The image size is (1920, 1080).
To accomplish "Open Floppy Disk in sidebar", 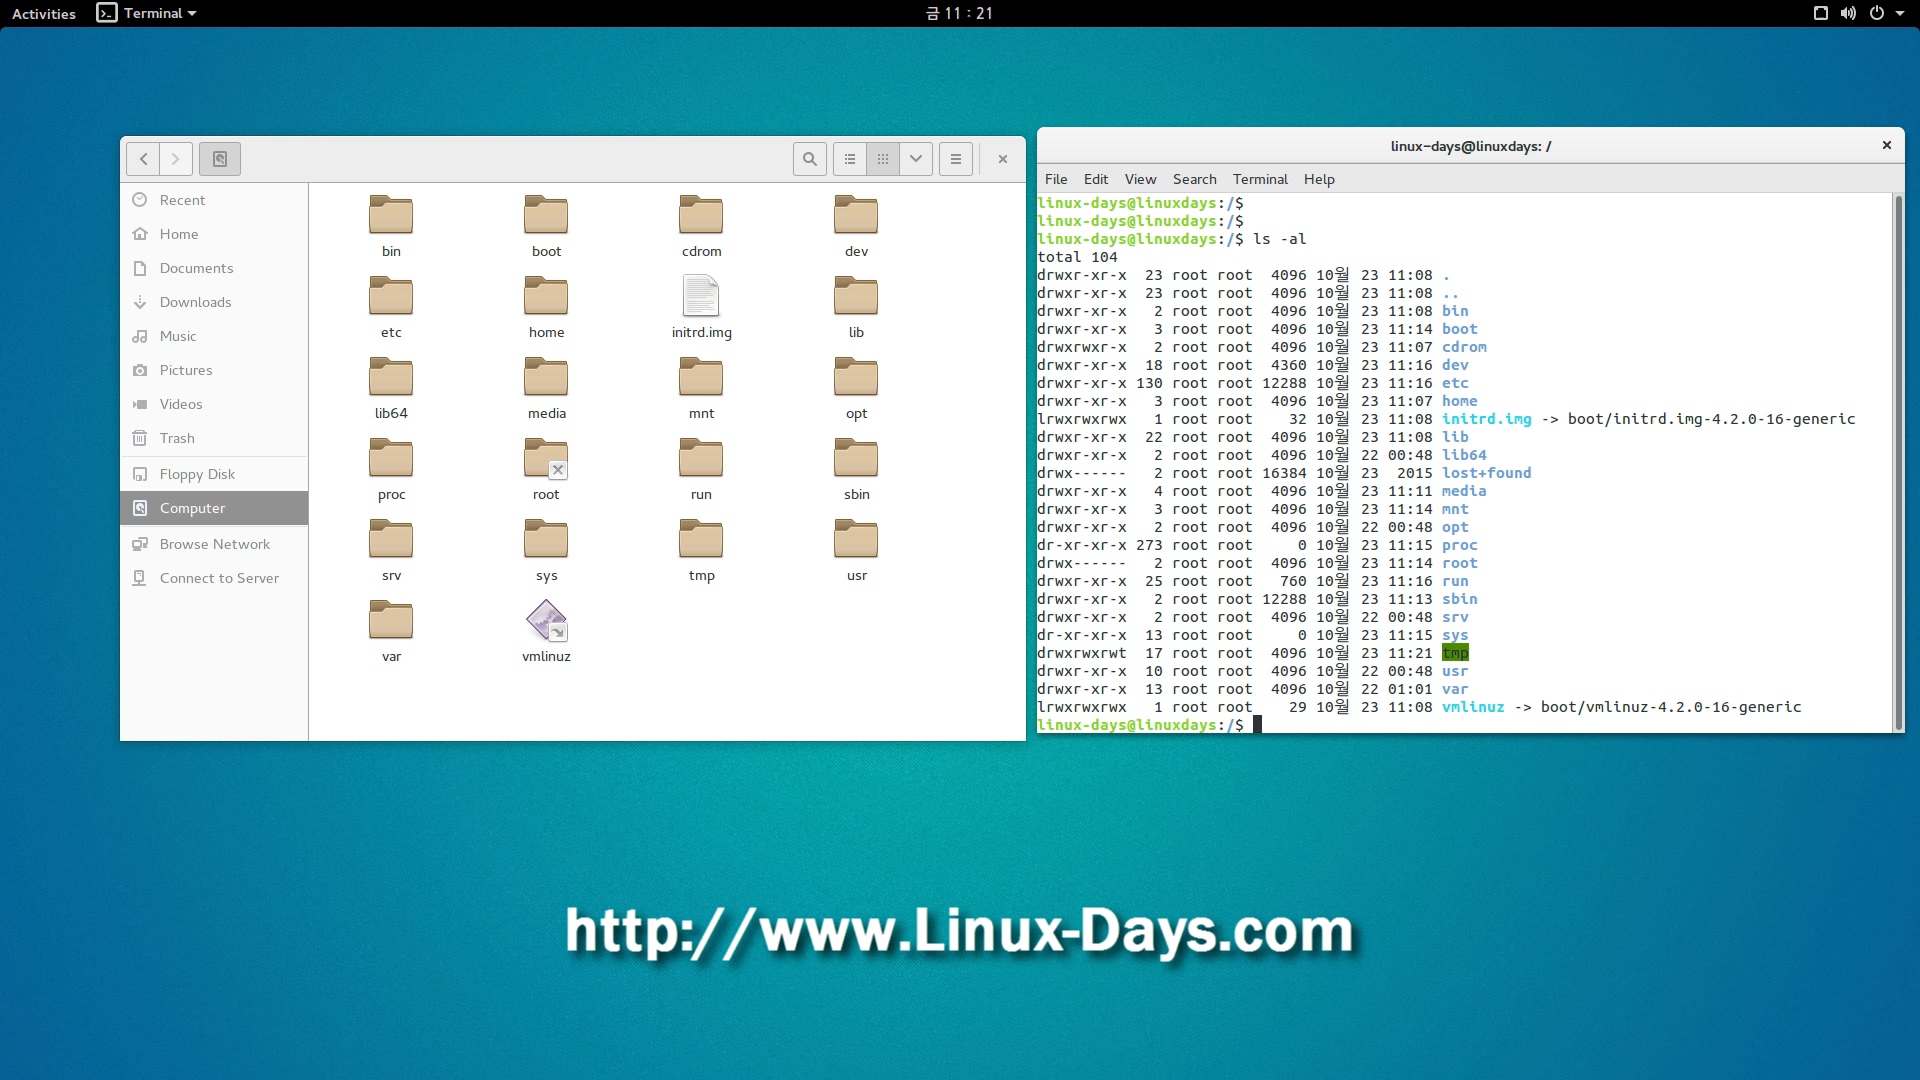I will click(214, 474).
